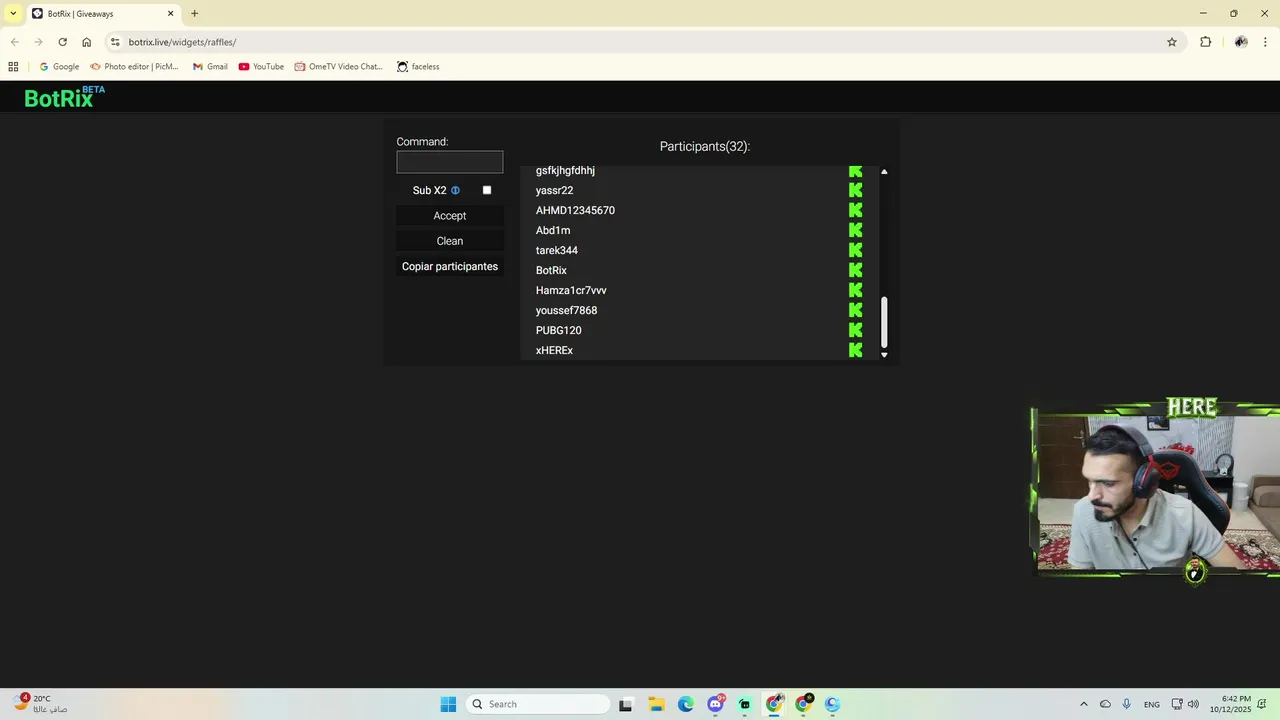
Task: Click the participants list scroll-up arrow
Action: coord(884,172)
